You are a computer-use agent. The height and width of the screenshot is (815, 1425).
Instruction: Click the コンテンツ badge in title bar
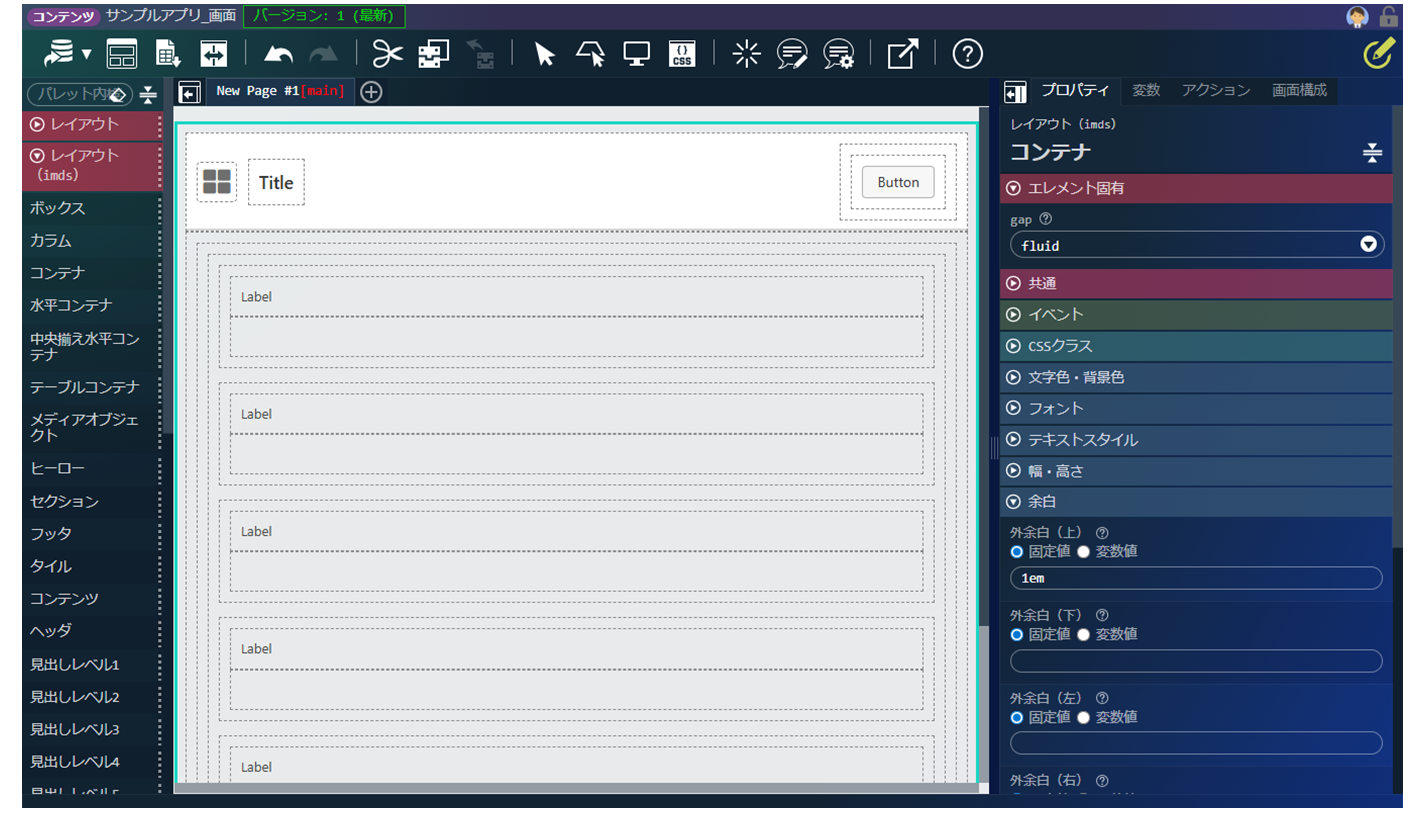pyautogui.click(x=62, y=16)
